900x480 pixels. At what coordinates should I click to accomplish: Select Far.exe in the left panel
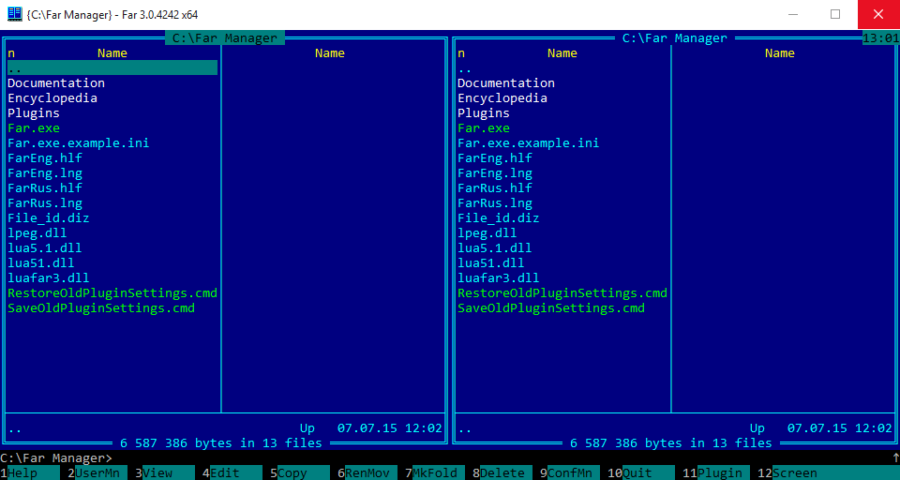(x=34, y=128)
